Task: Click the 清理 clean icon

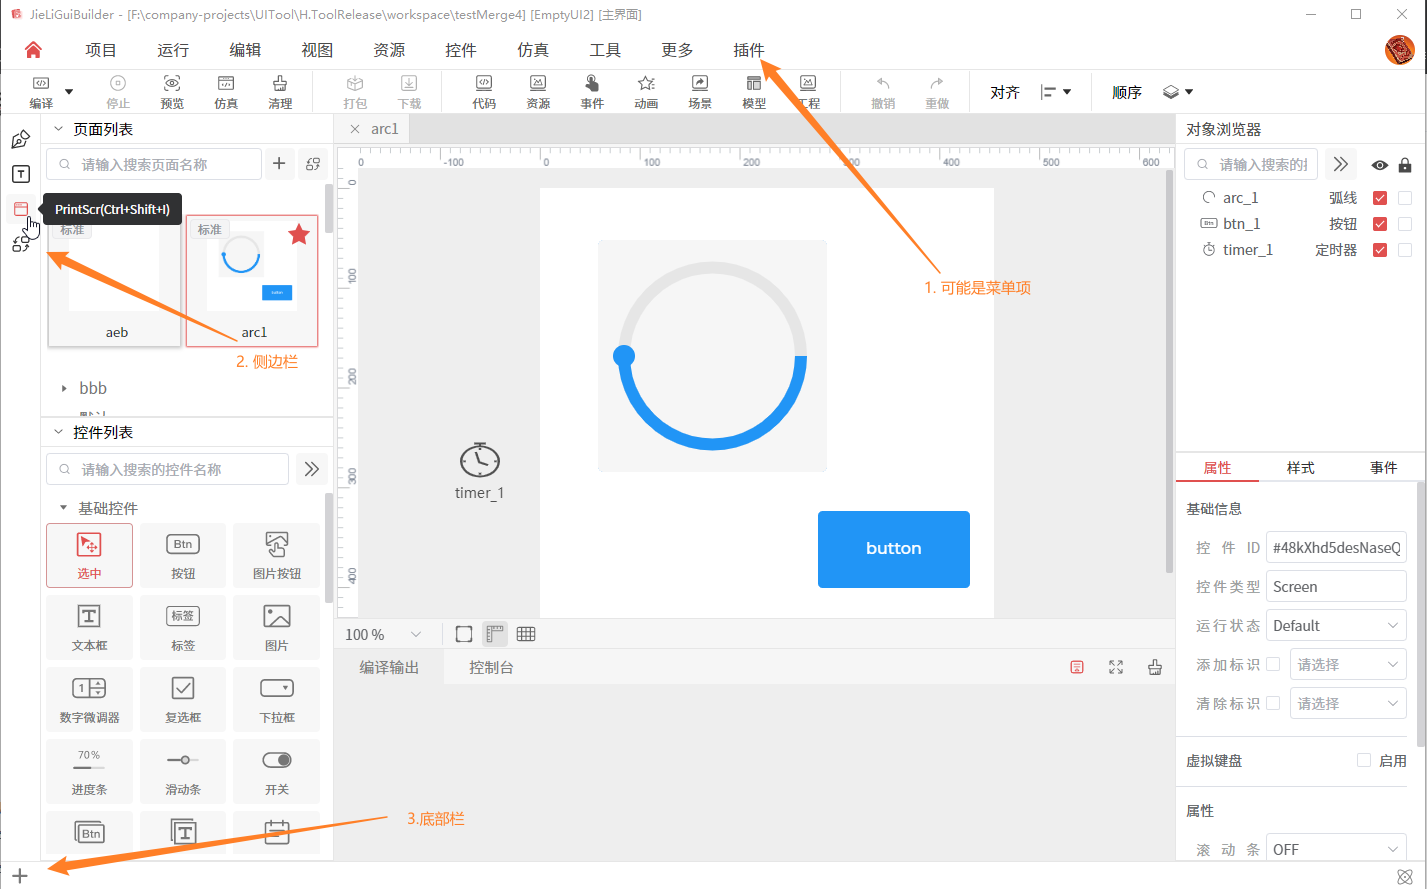Action: 280,83
